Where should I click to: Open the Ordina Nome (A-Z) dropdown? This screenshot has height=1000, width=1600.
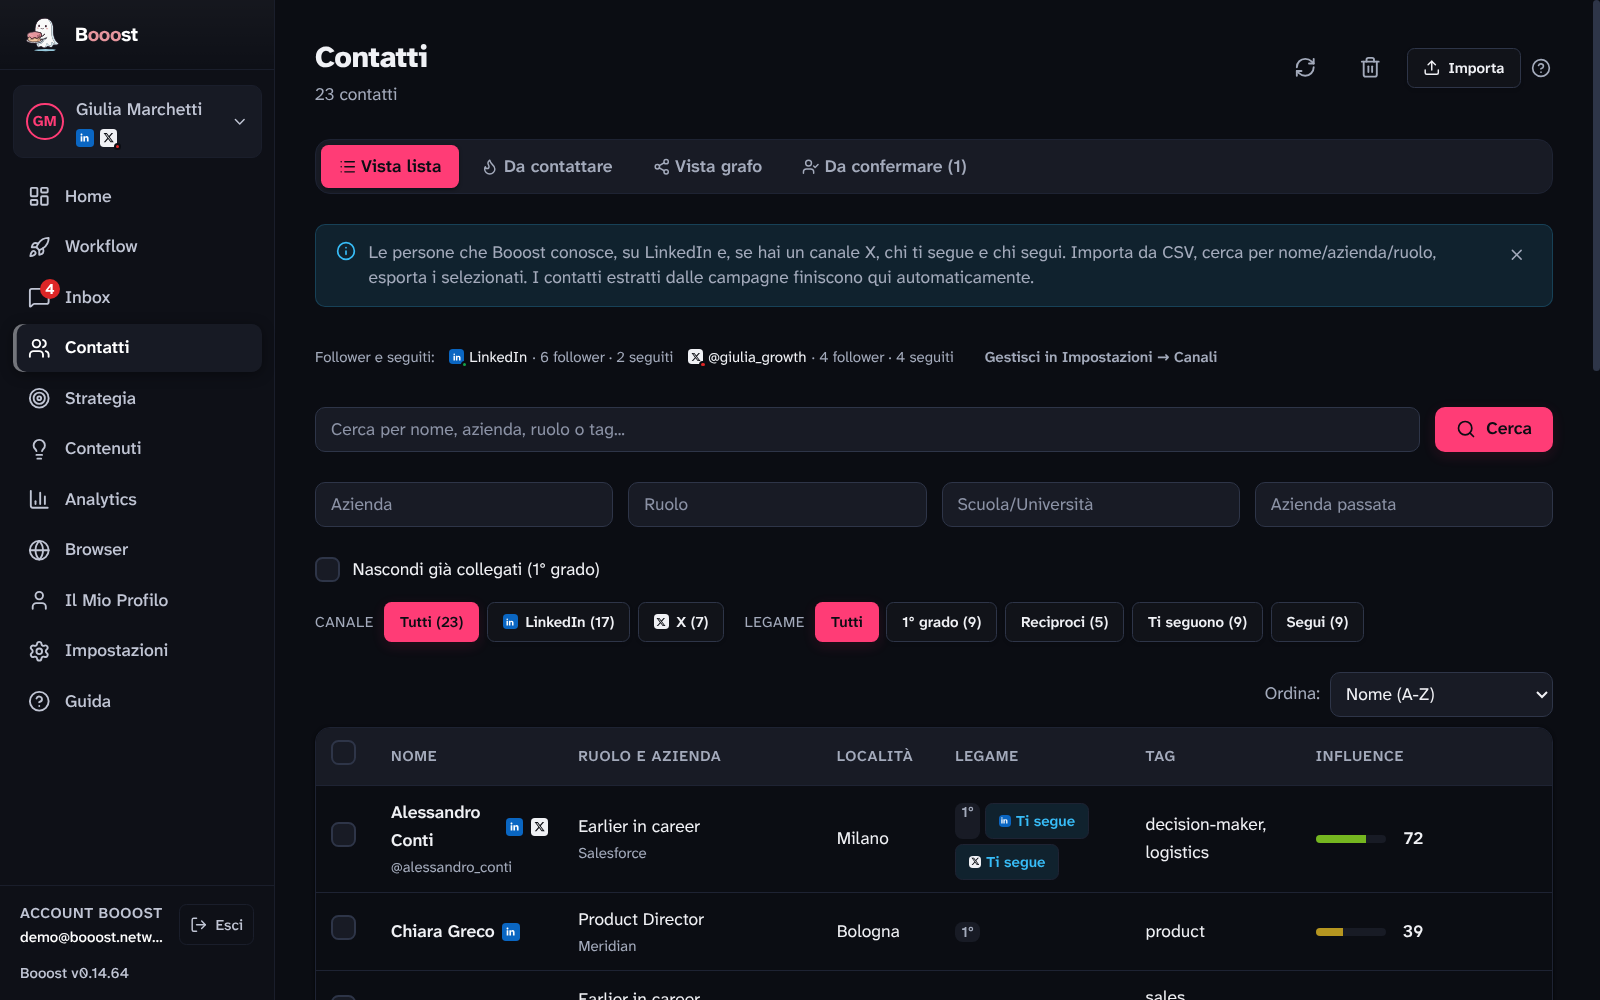click(x=1441, y=694)
